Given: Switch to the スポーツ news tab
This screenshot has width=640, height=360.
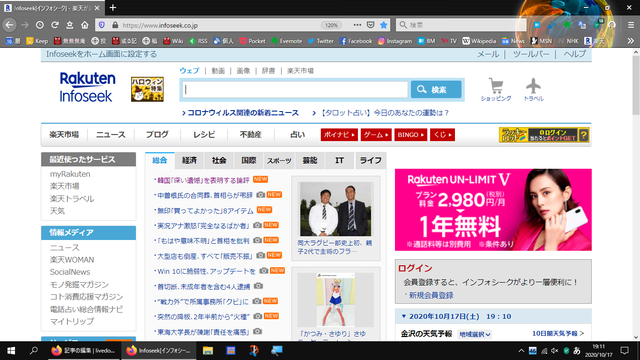Looking at the screenshot, I should point(279,160).
